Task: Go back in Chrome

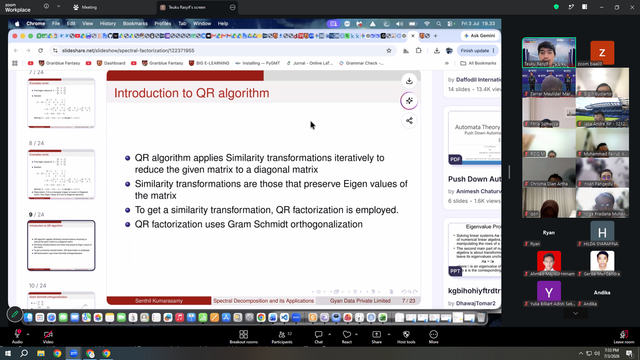Action: 16,51
